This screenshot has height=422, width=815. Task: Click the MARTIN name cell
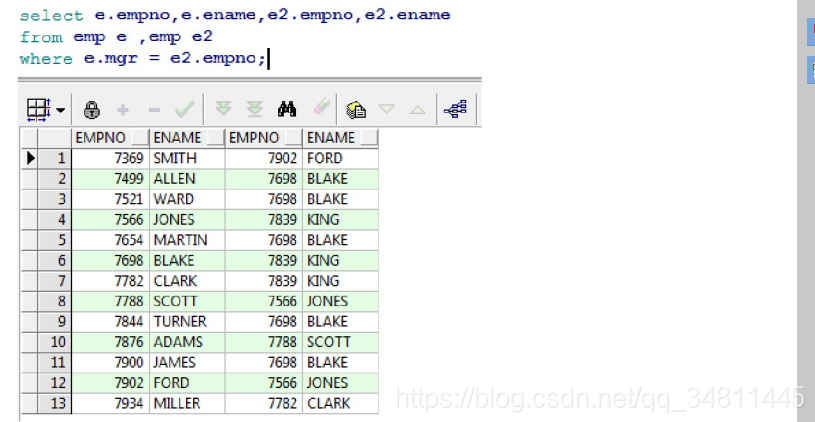(x=187, y=240)
